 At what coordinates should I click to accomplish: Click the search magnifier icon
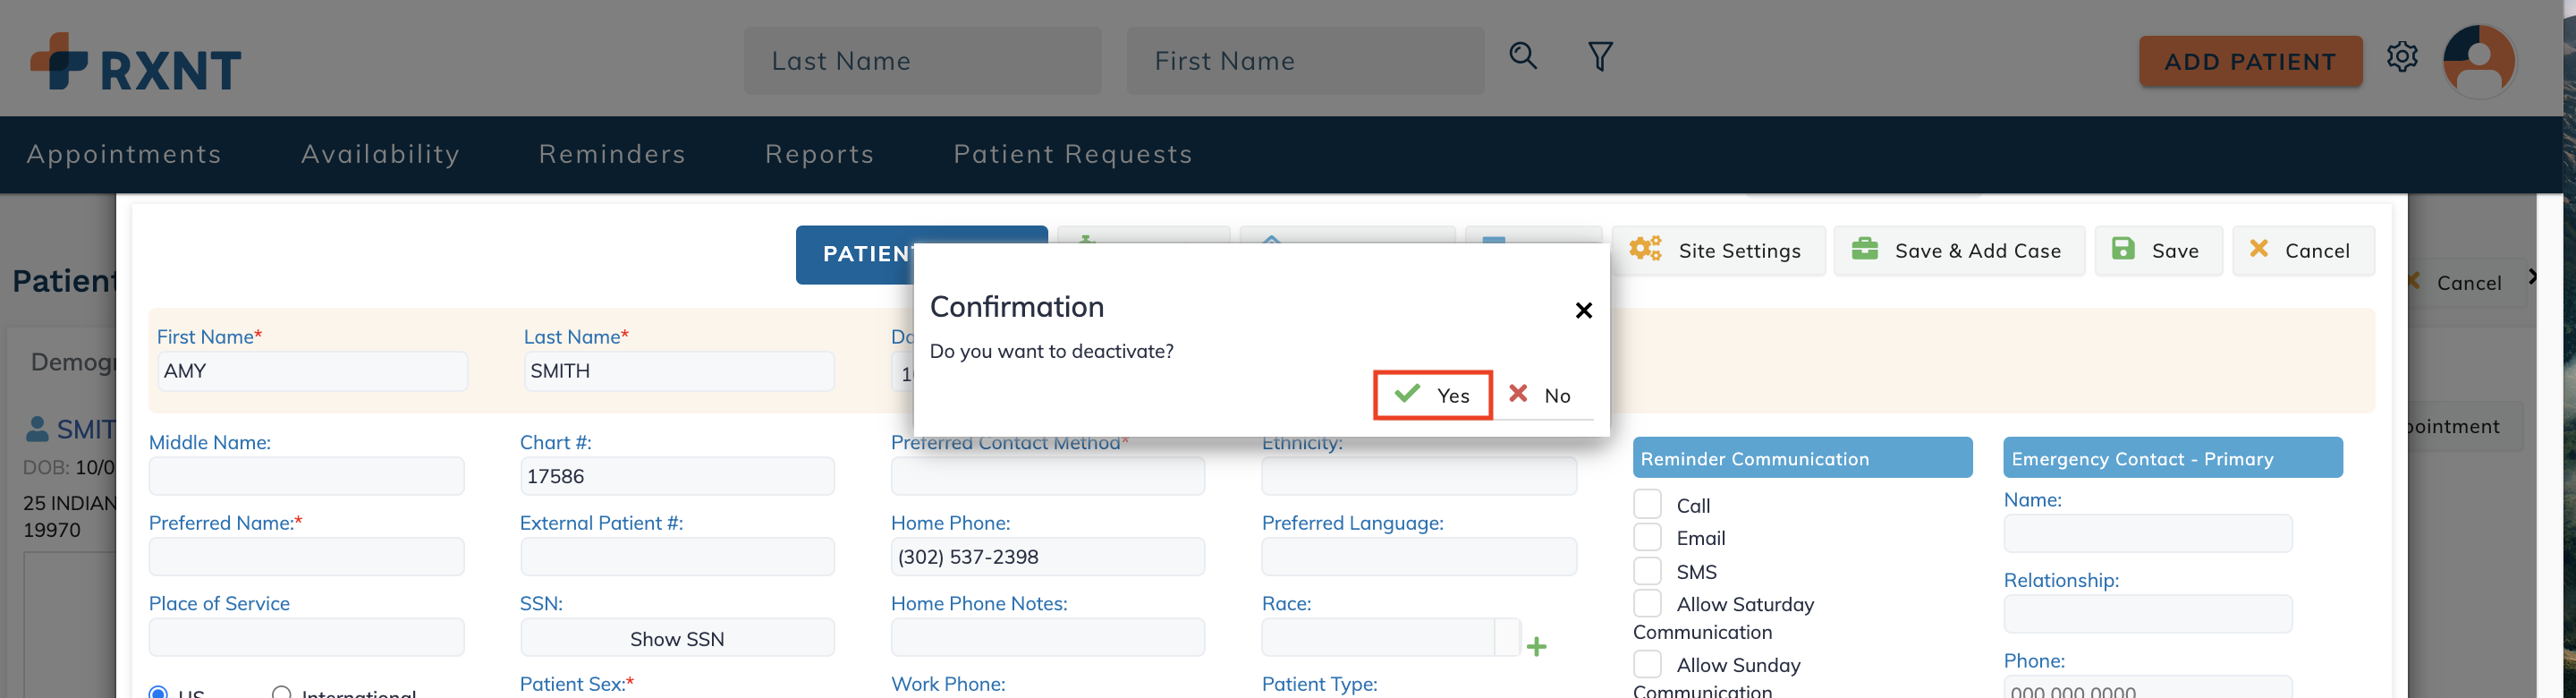point(1523,56)
